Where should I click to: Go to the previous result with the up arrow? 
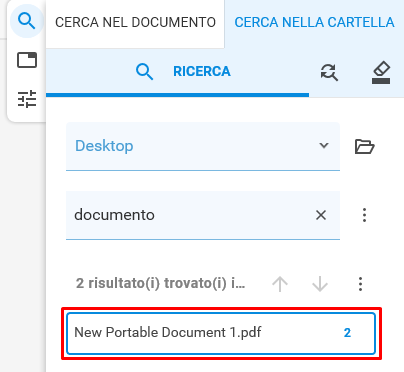pyautogui.click(x=280, y=284)
